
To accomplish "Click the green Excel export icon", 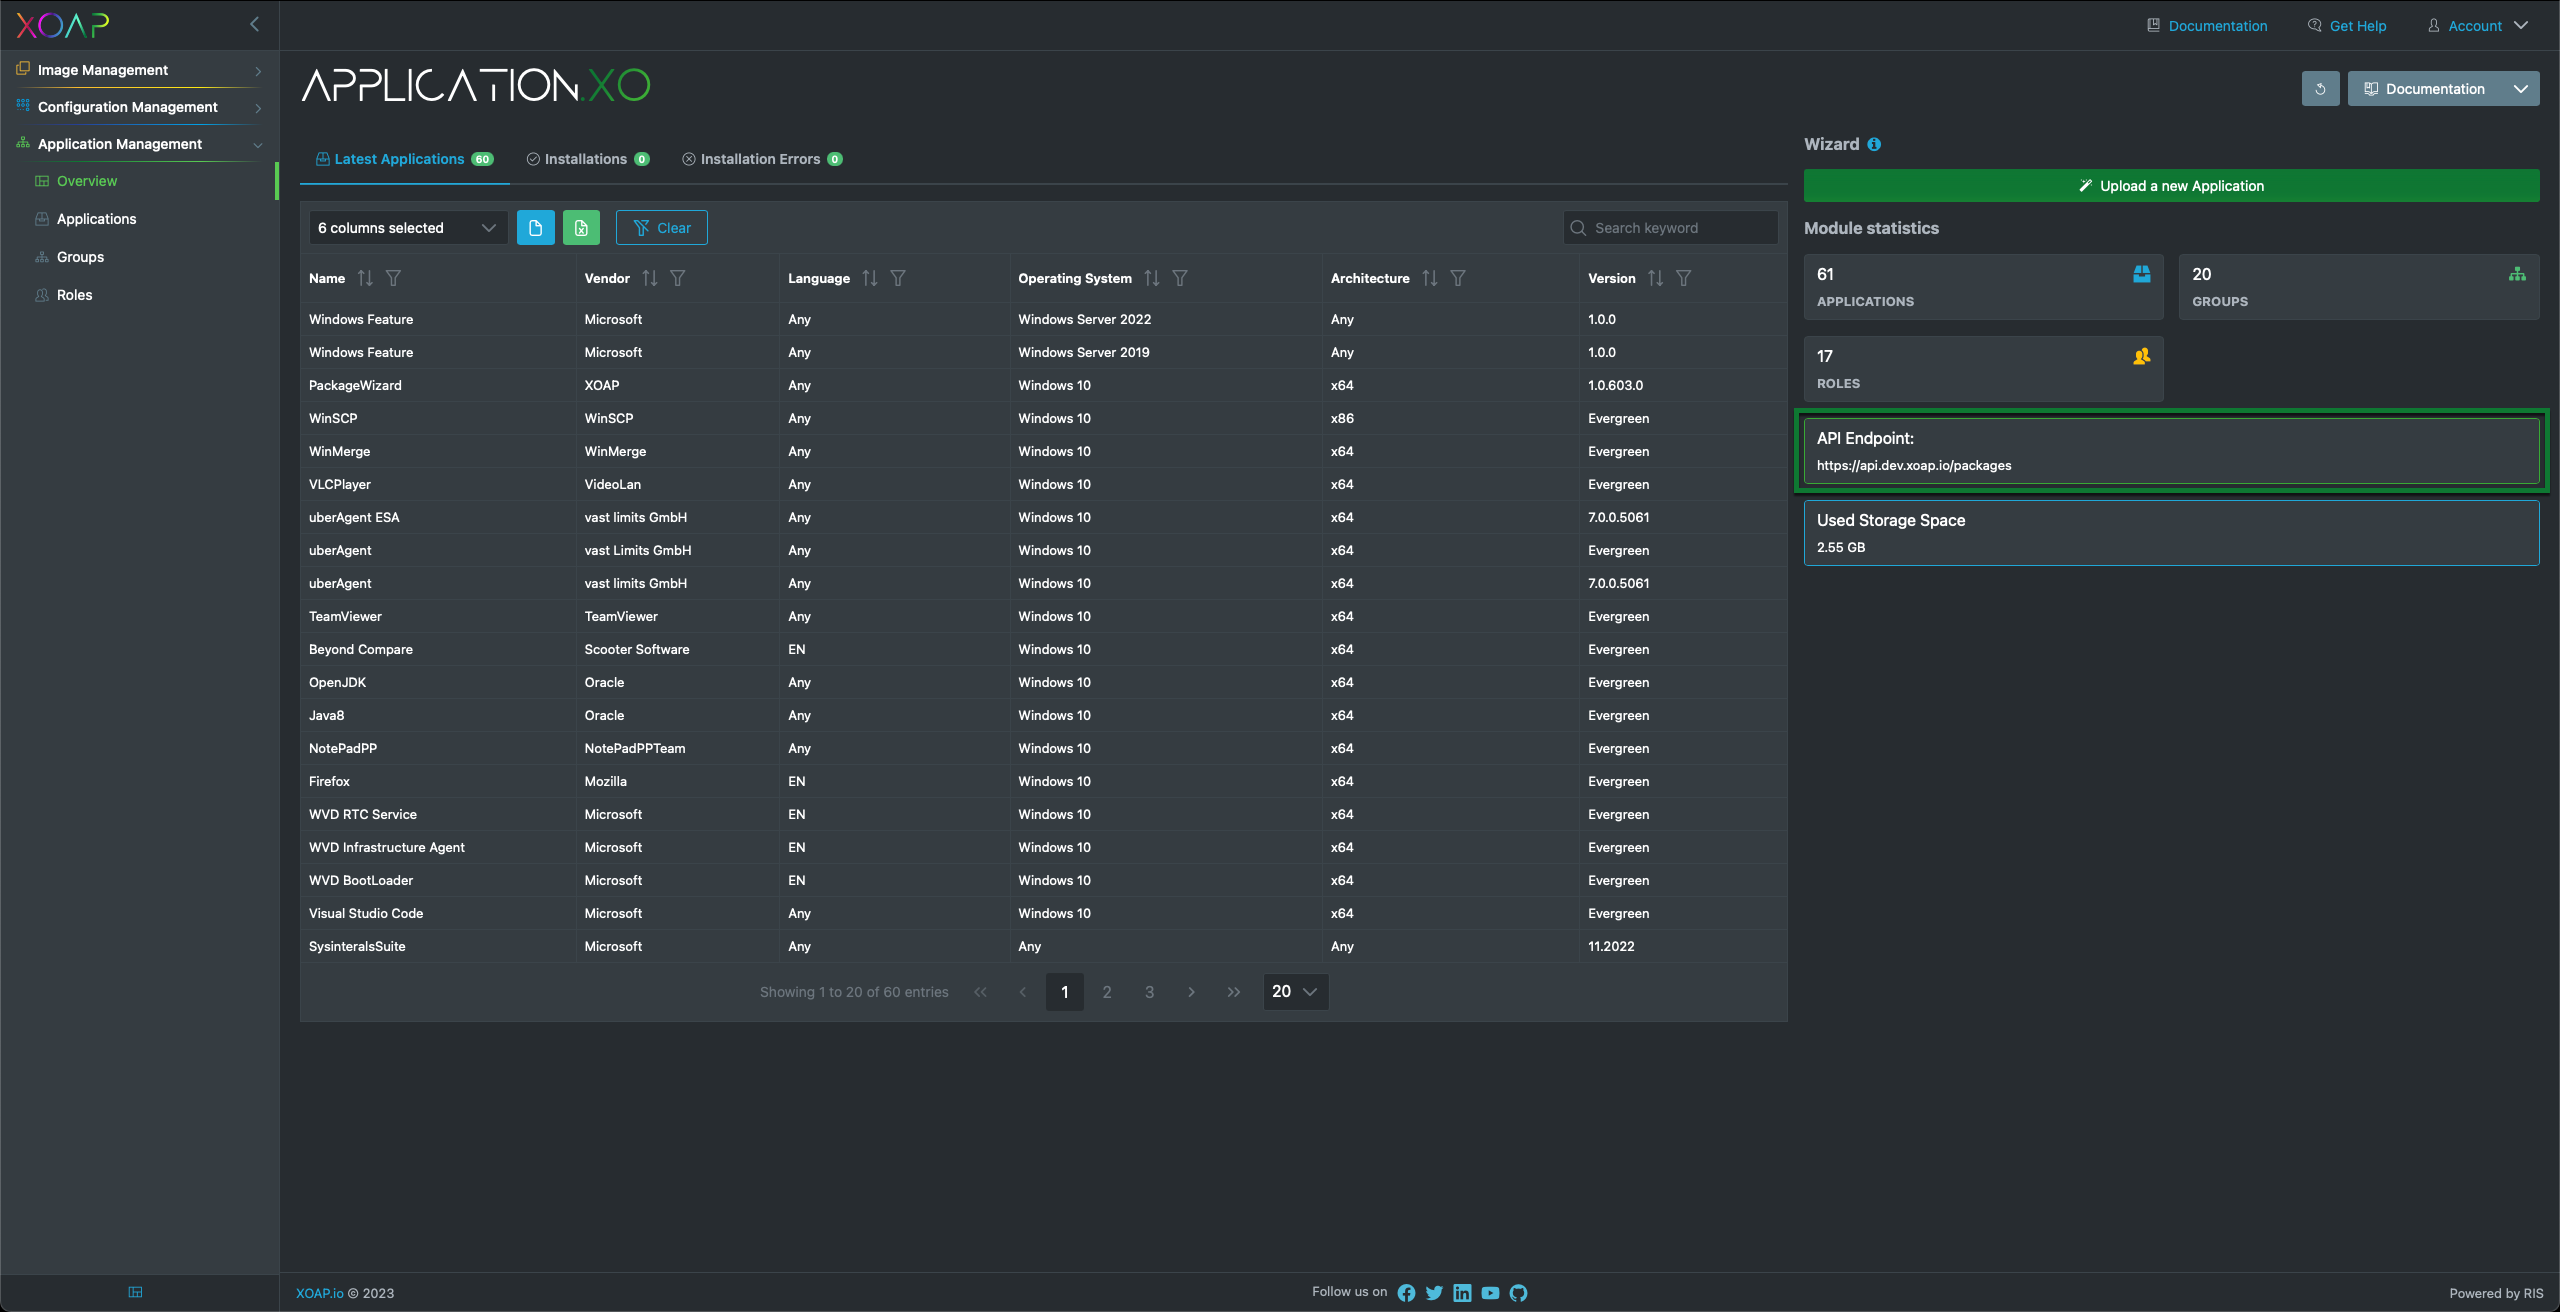I will [581, 228].
